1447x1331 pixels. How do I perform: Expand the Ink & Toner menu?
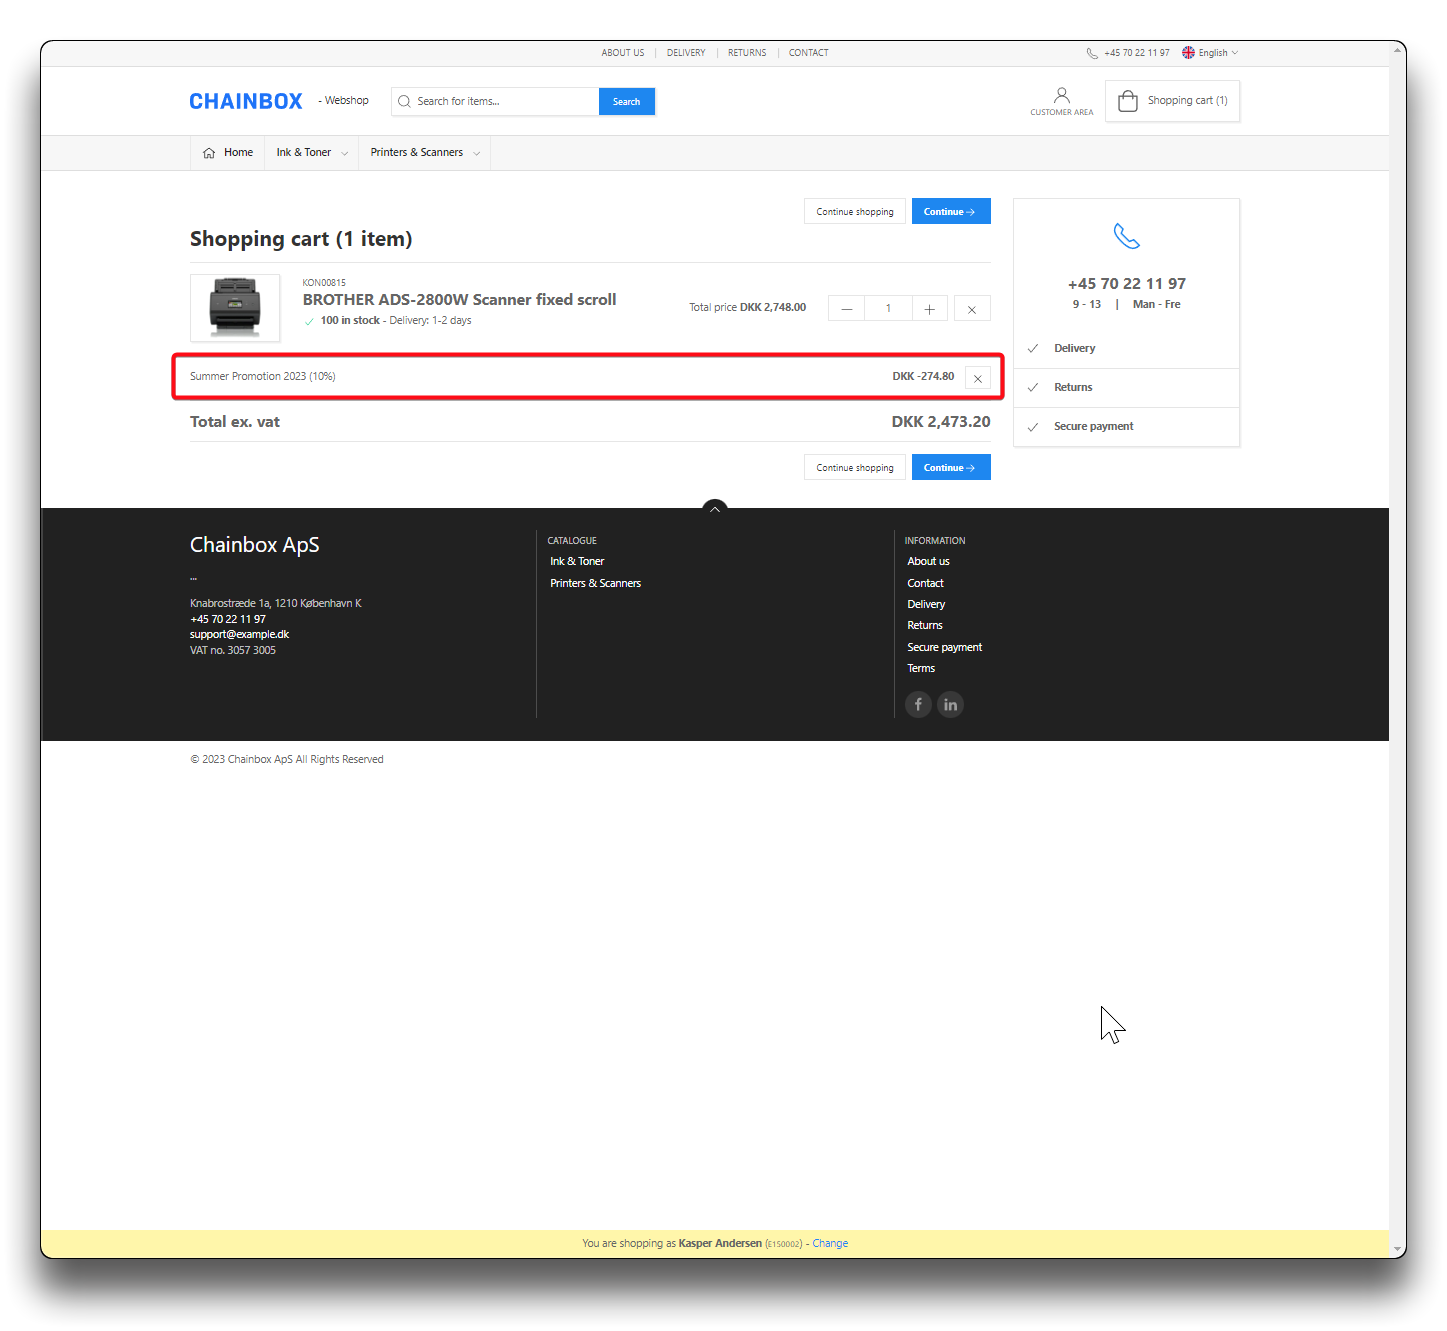311,153
